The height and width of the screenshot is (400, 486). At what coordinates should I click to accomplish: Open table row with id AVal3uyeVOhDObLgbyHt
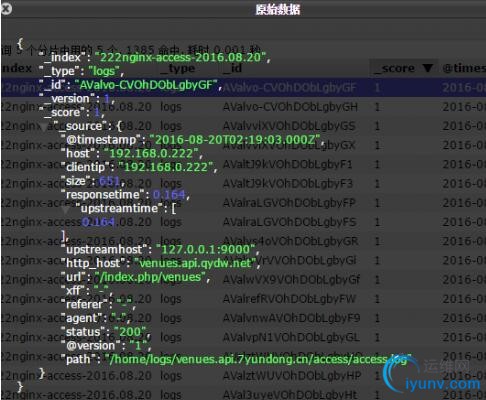coord(243,393)
